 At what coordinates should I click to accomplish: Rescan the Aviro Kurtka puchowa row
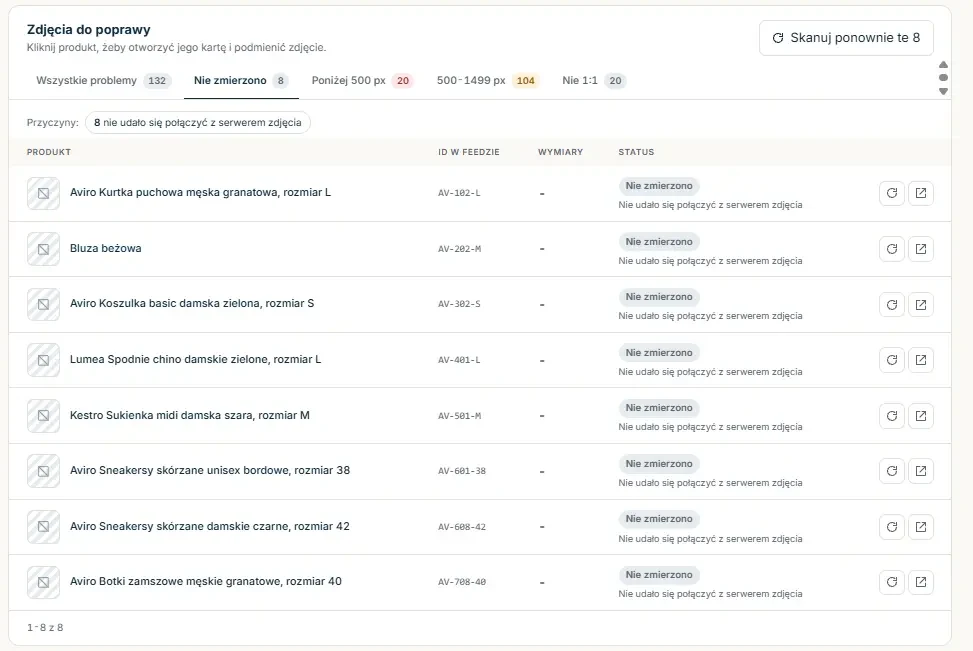(892, 193)
